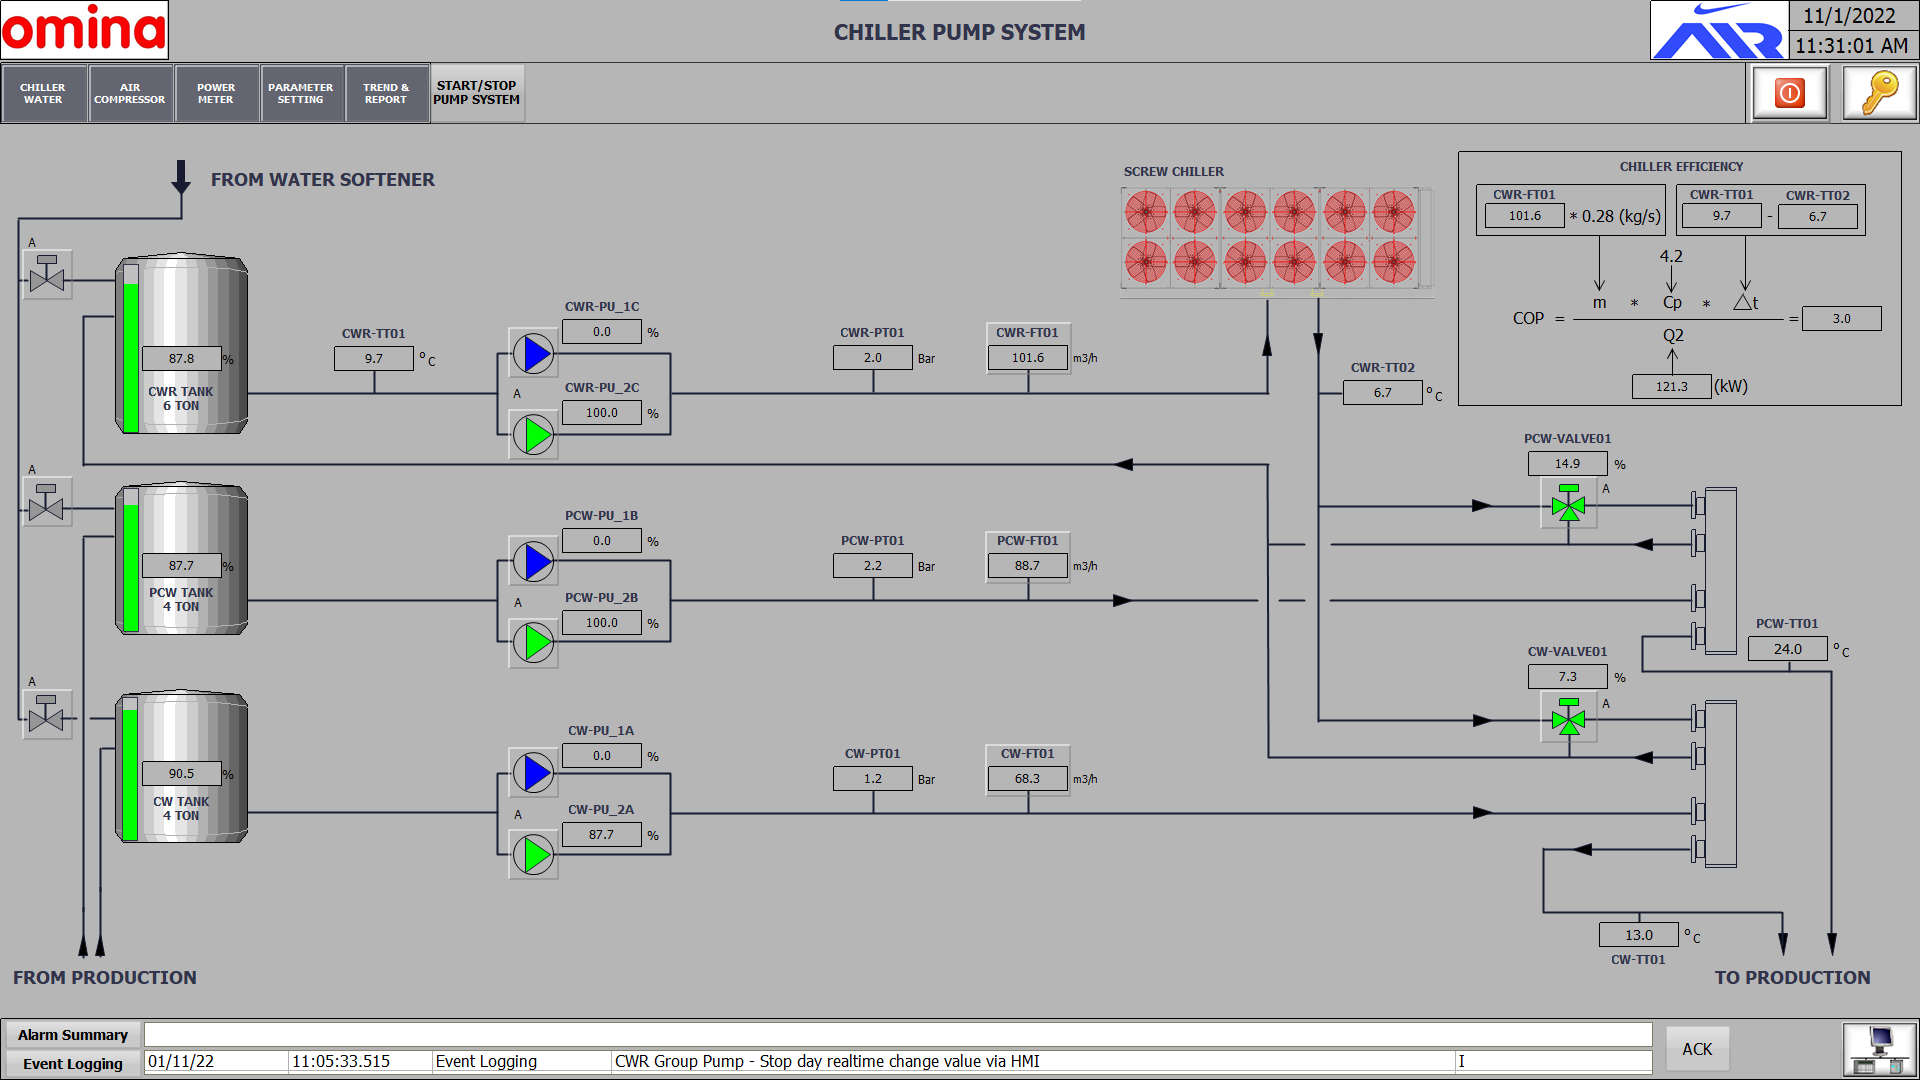The height and width of the screenshot is (1080, 1920).
Task: Click the network station icon in the alarm bar
Action: [1880, 1049]
